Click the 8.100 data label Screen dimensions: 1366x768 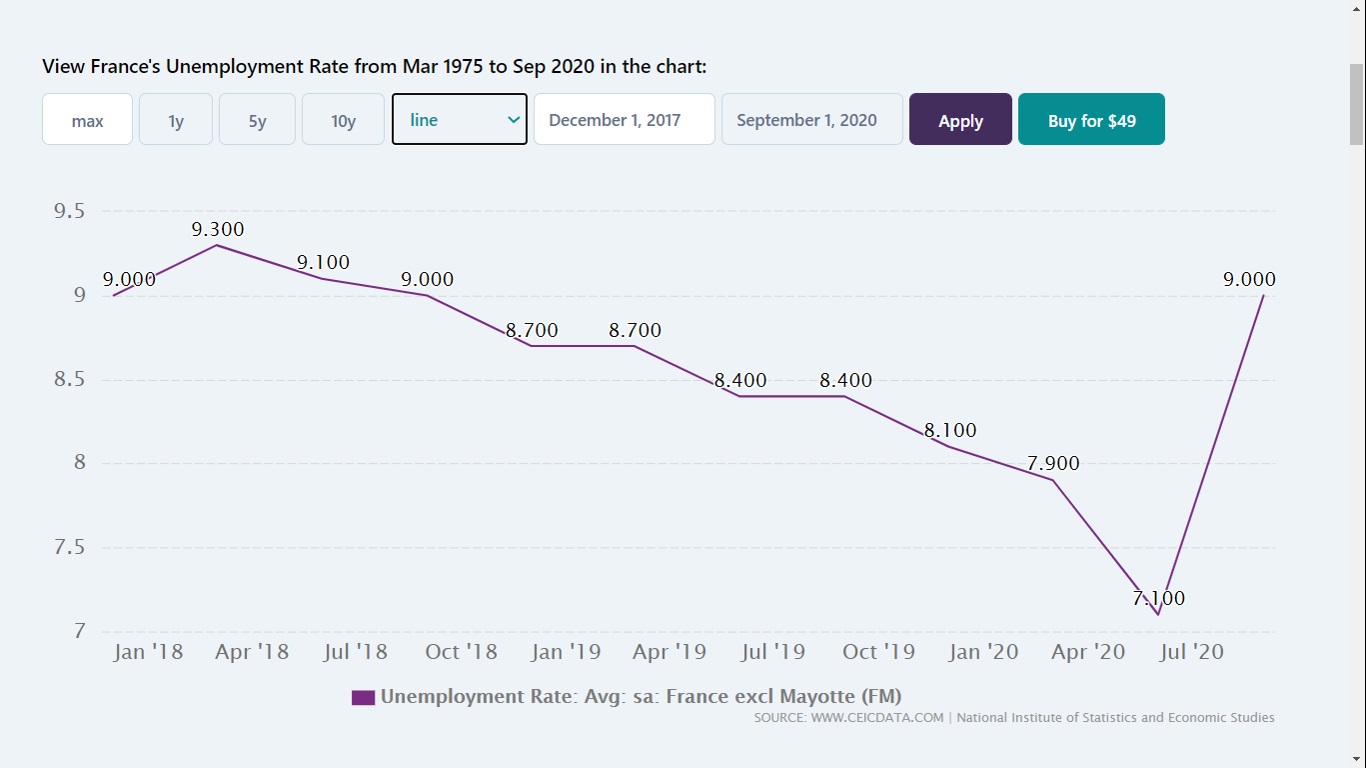pyautogui.click(x=950, y=430)
